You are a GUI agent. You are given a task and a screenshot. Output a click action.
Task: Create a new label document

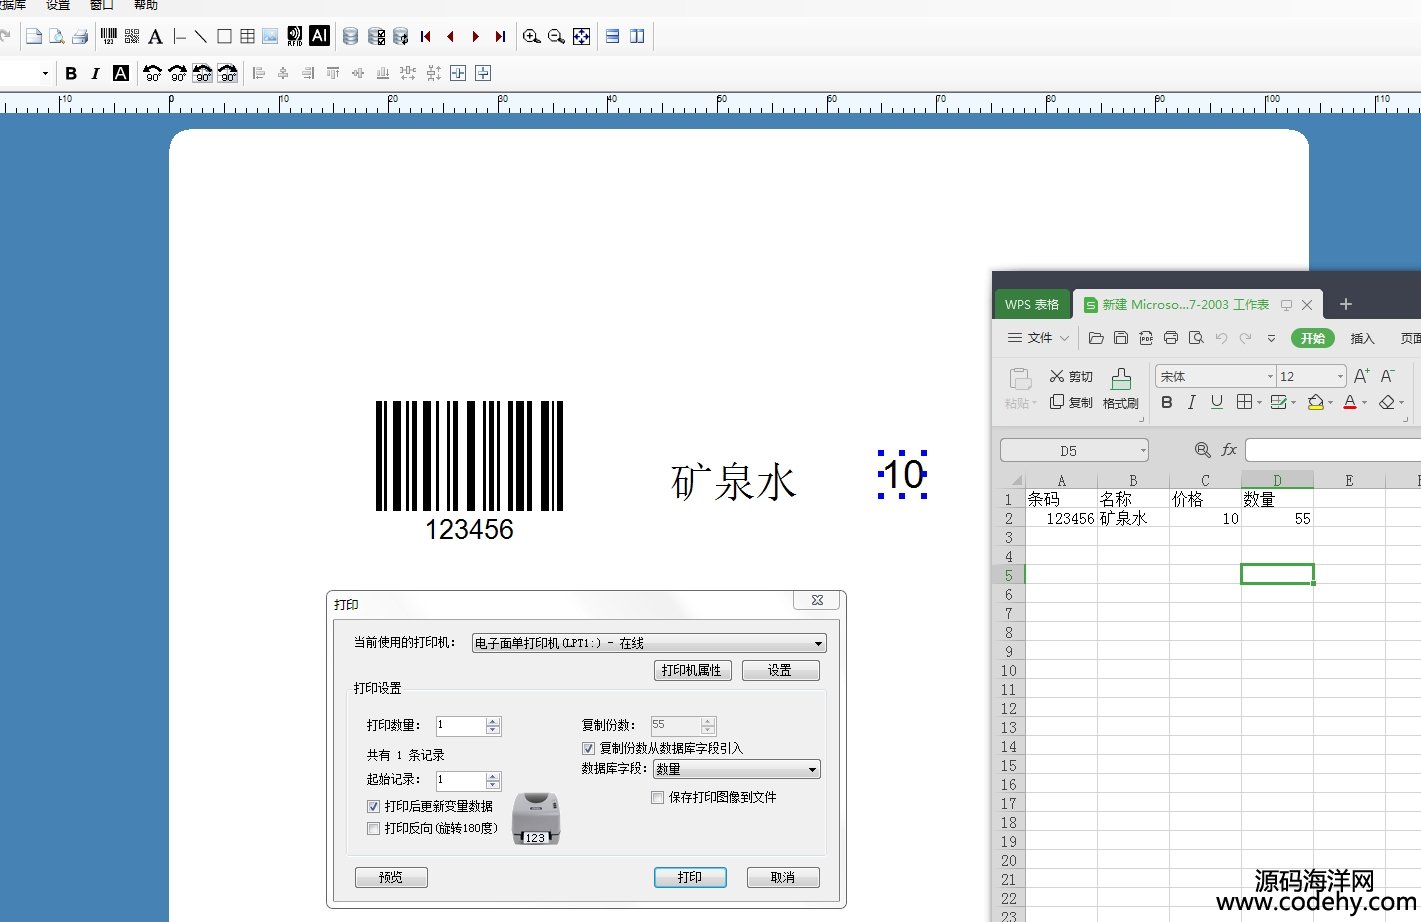(33, 36)
